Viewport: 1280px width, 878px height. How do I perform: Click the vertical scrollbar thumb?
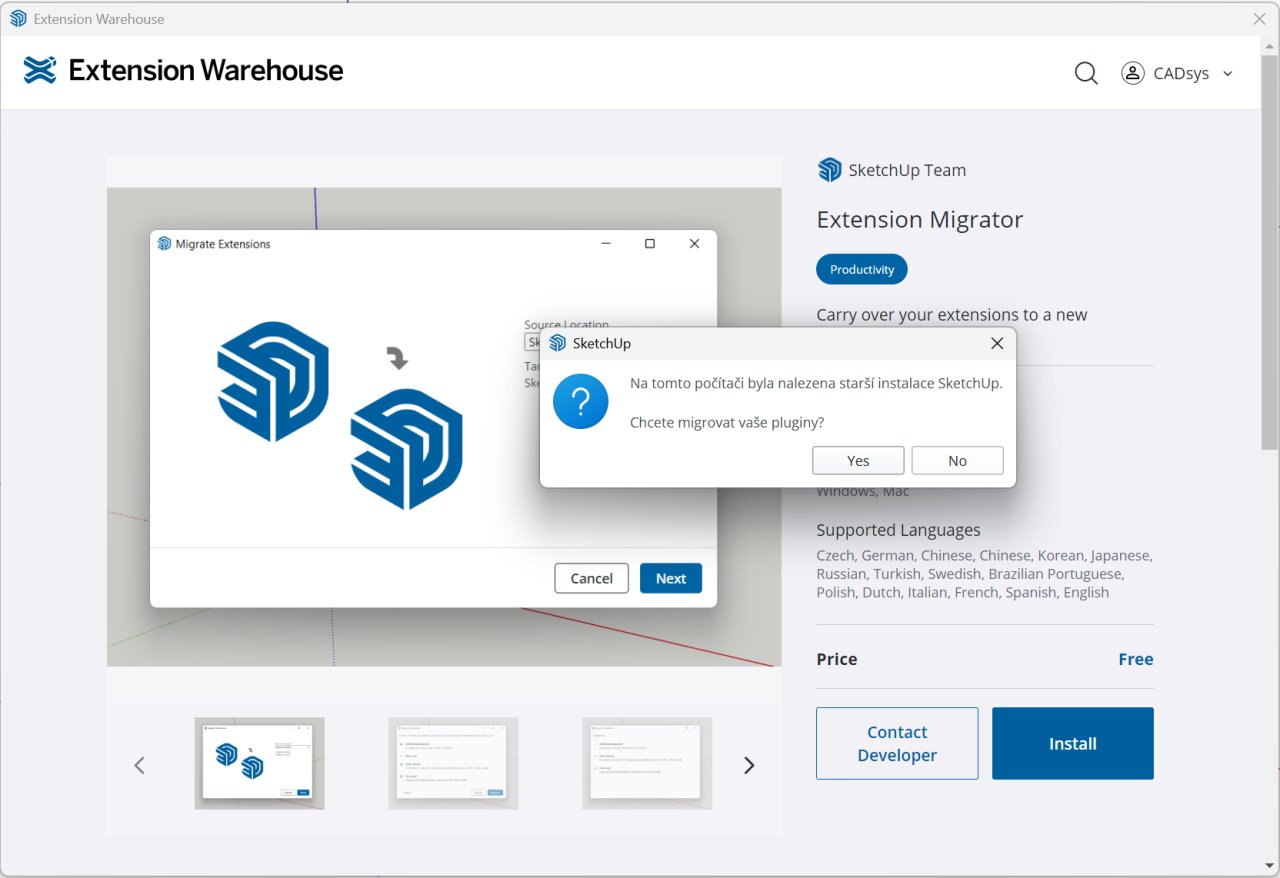(1269, 250)
